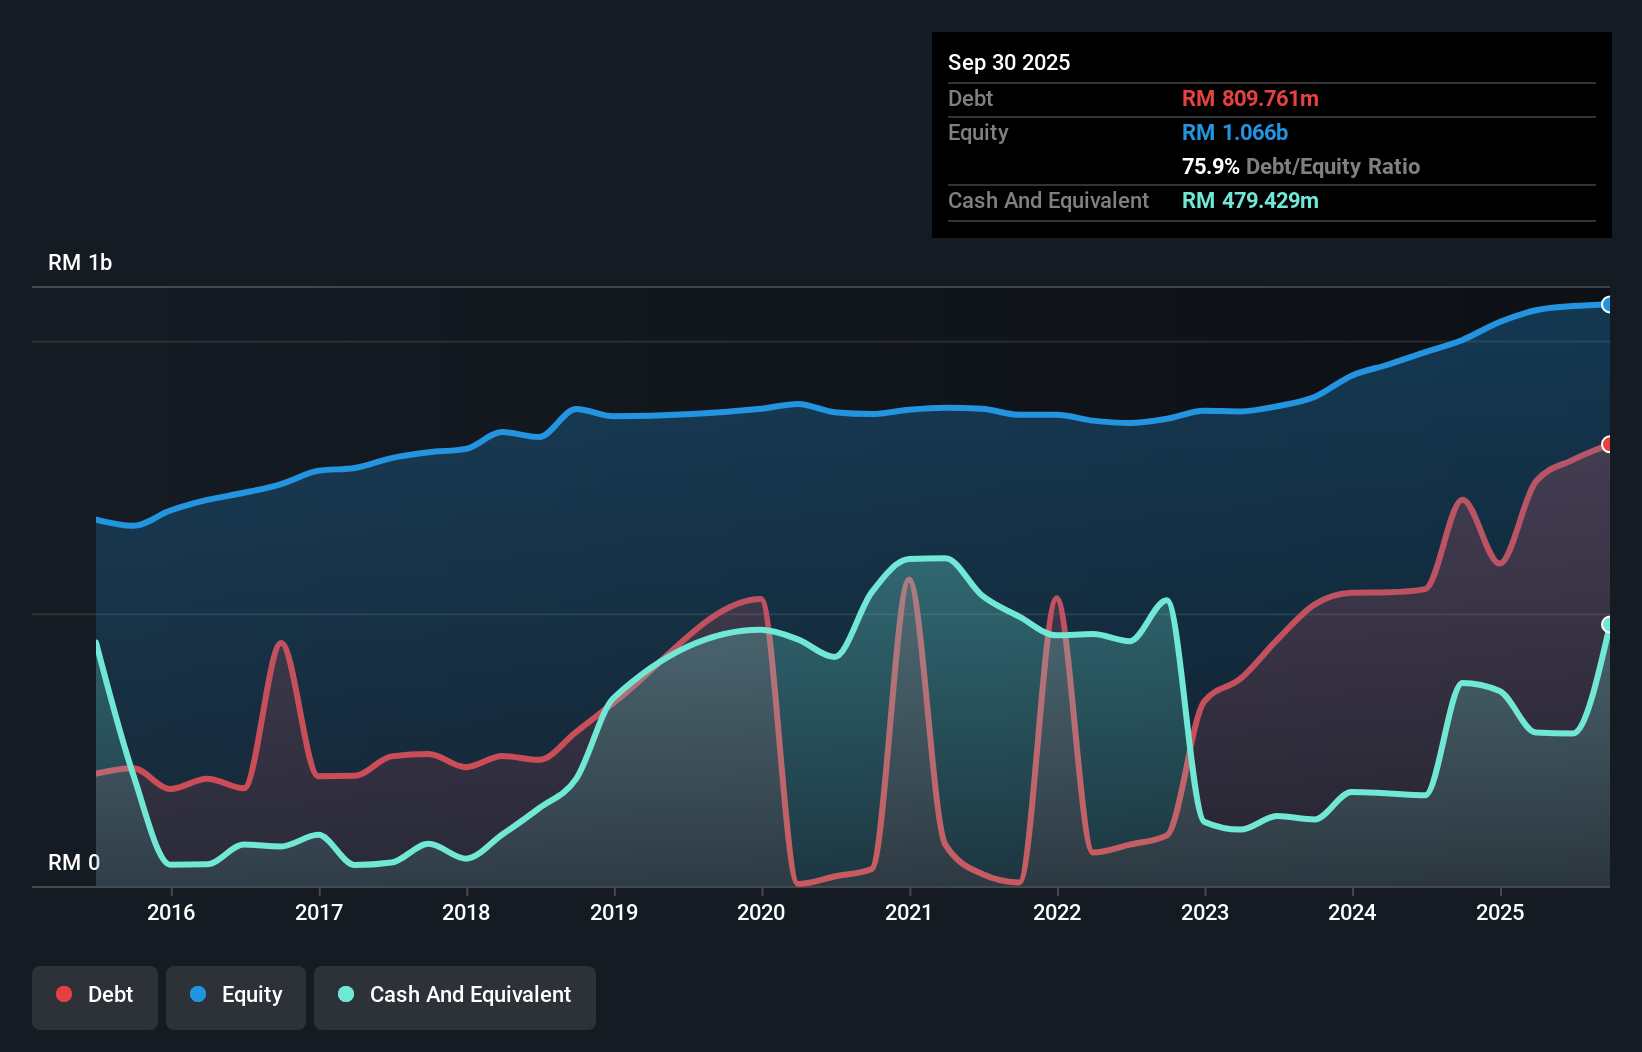Select the teal Cash endpoint marker on the chart

tap(1607, 626)
